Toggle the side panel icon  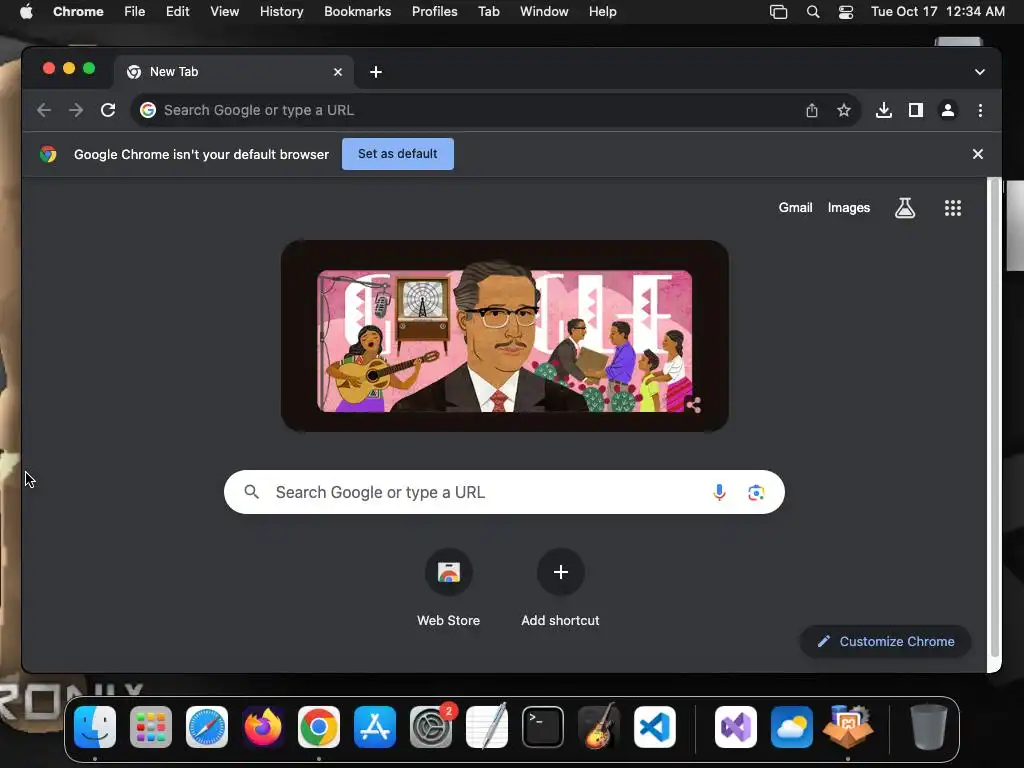pos(916,110)
